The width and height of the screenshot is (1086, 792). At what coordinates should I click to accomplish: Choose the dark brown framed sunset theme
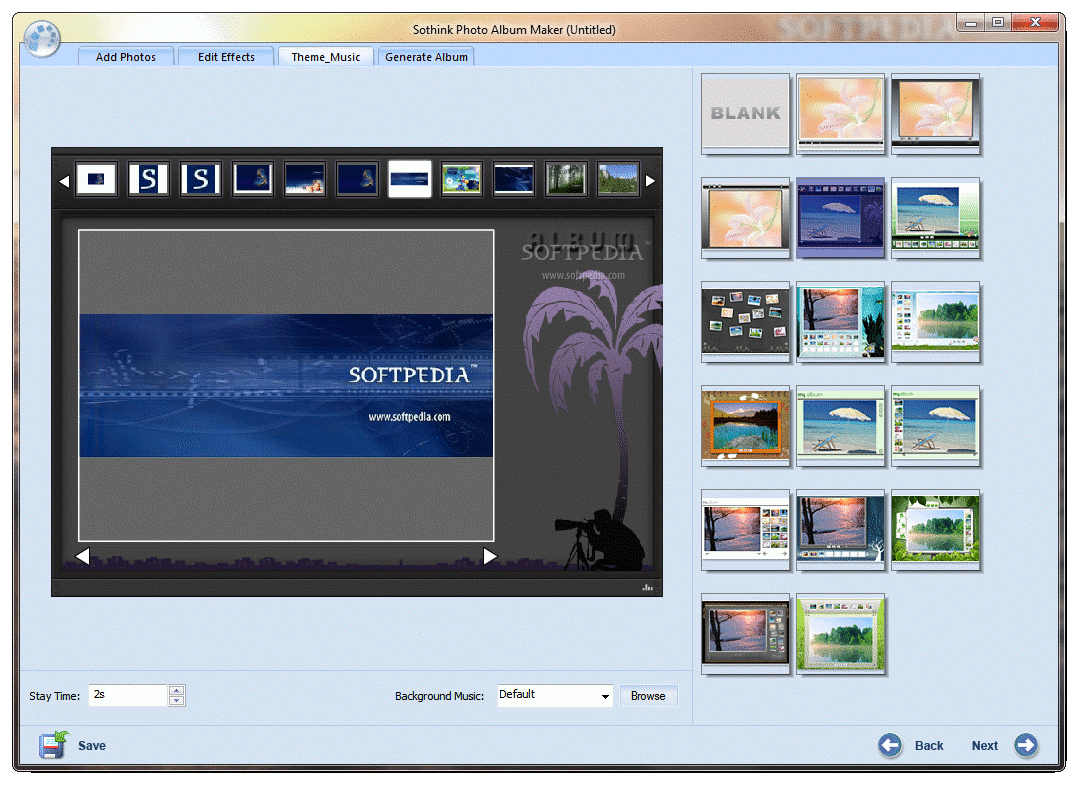[x=745, y=633]
